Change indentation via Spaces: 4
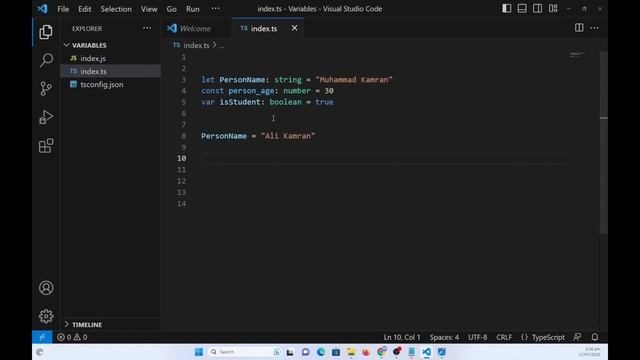Screen dimensions: 640x360 (444, 337)
